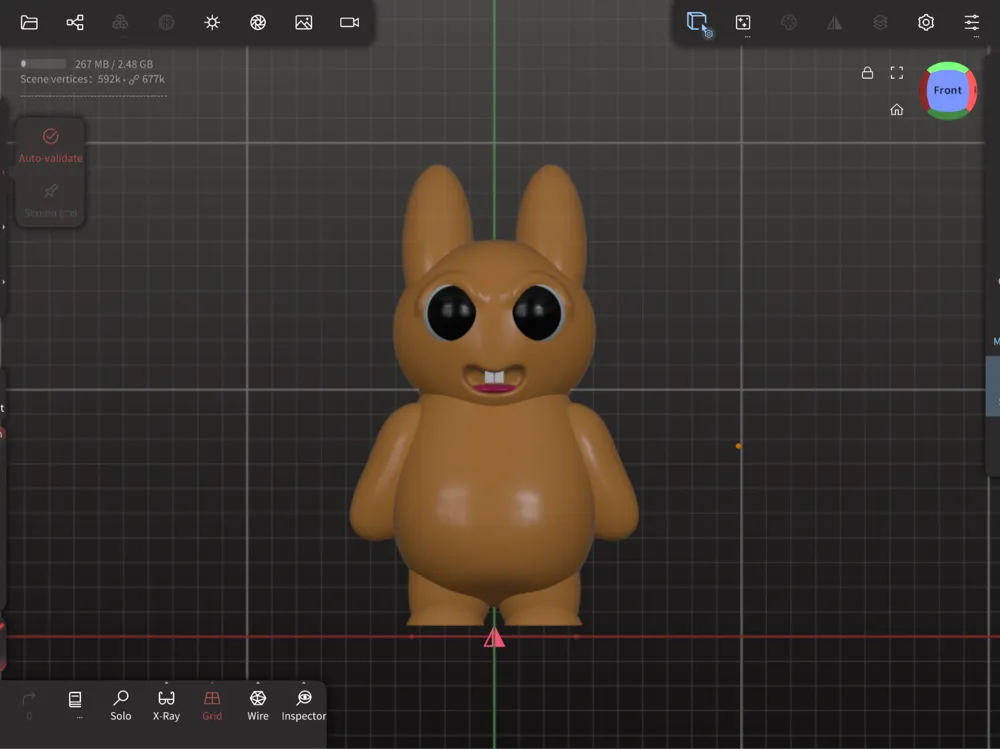Select the Inspector tool
This screenshot has height=750, width=1000.
303,705
